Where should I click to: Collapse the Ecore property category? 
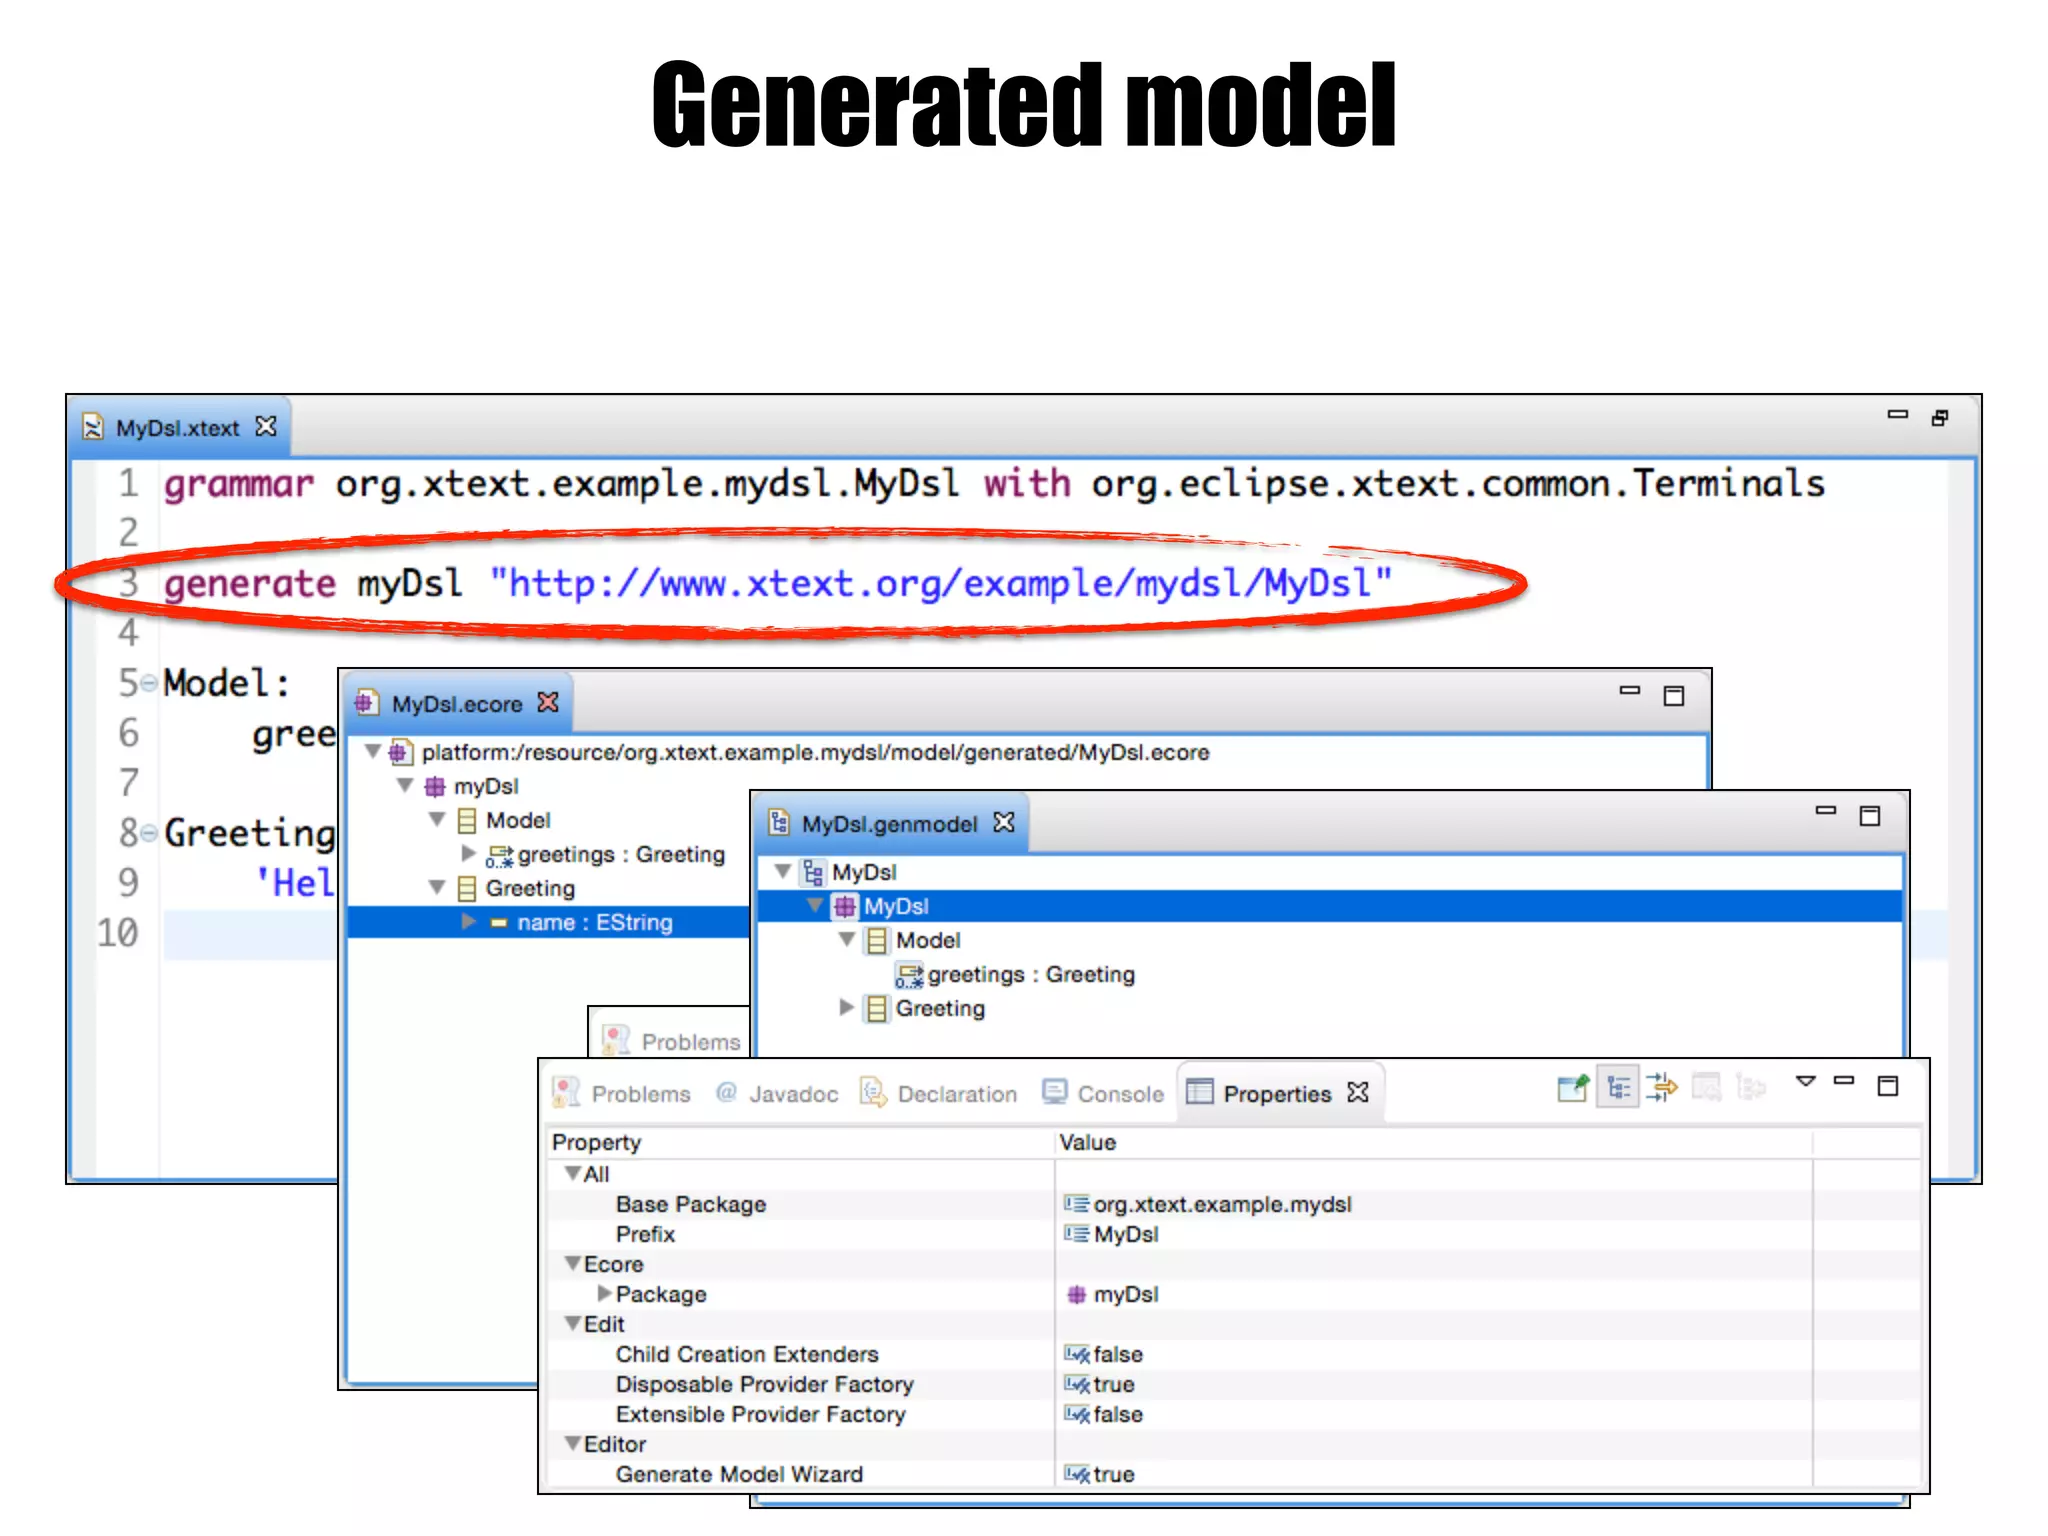click(x=573, y=1264)
